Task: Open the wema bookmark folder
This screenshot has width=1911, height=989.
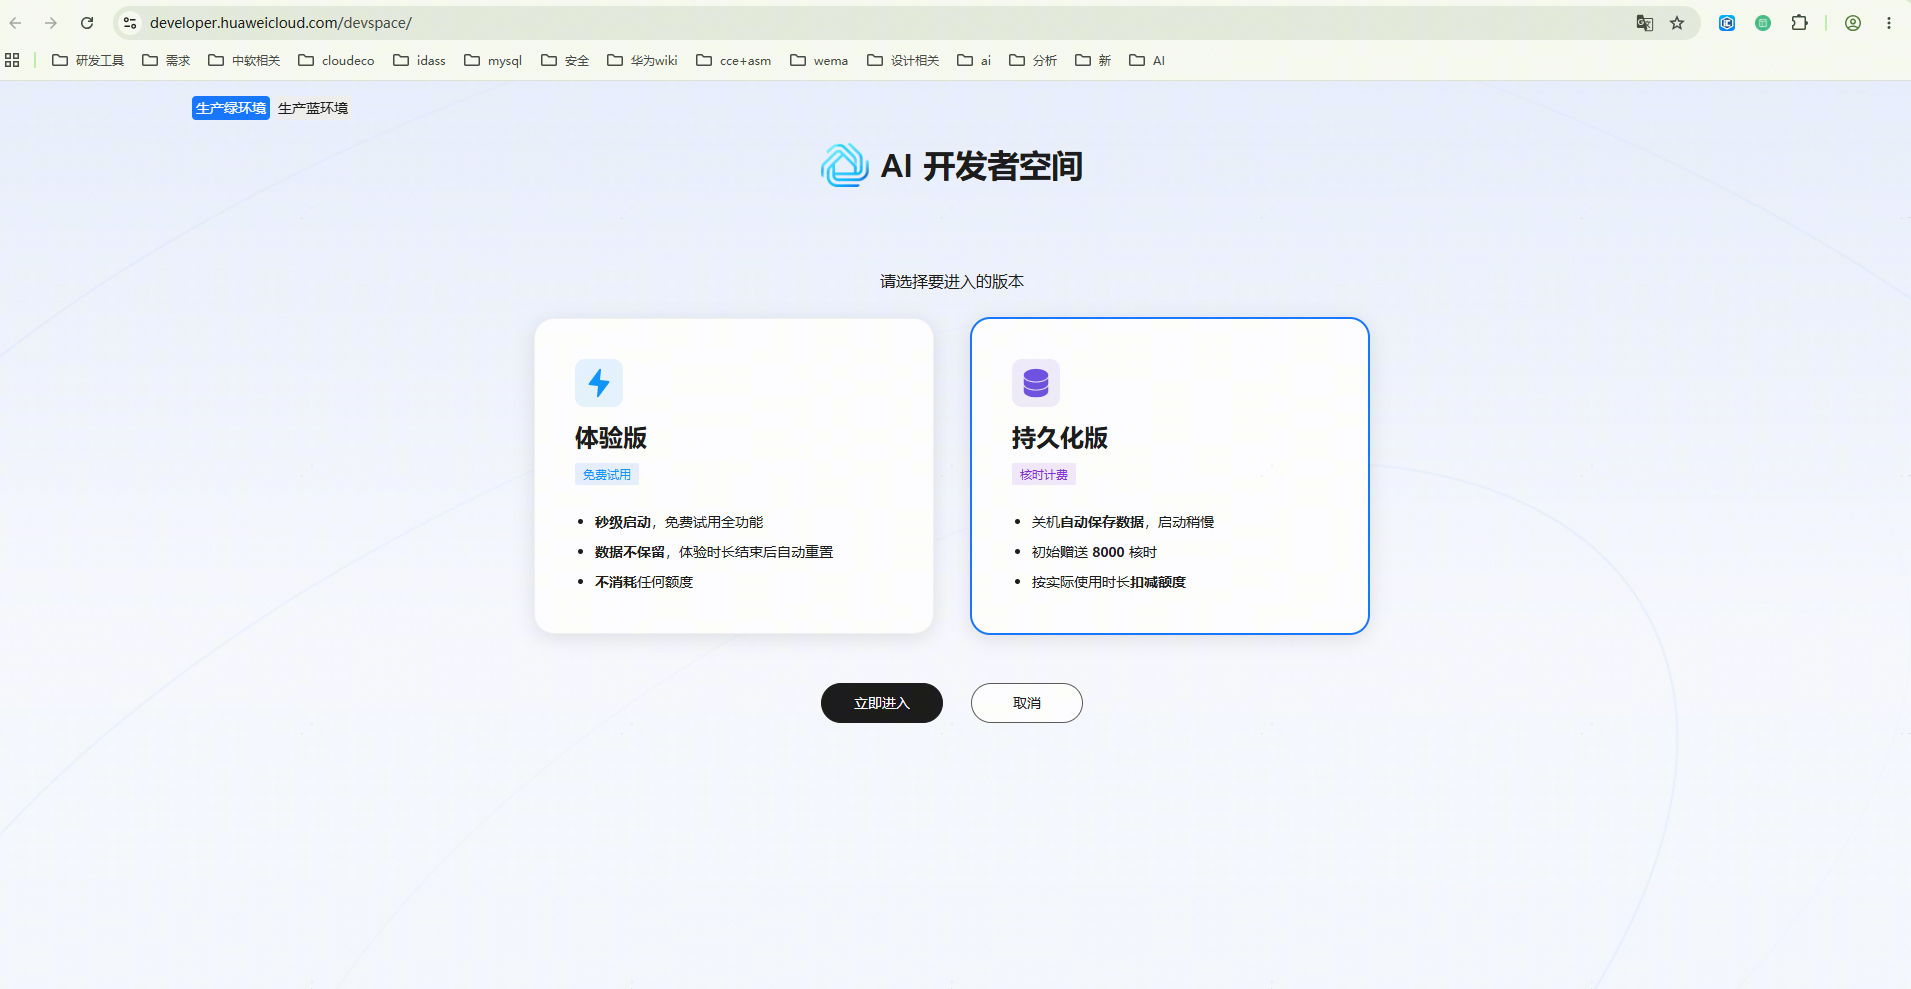Action: point(819,60)
